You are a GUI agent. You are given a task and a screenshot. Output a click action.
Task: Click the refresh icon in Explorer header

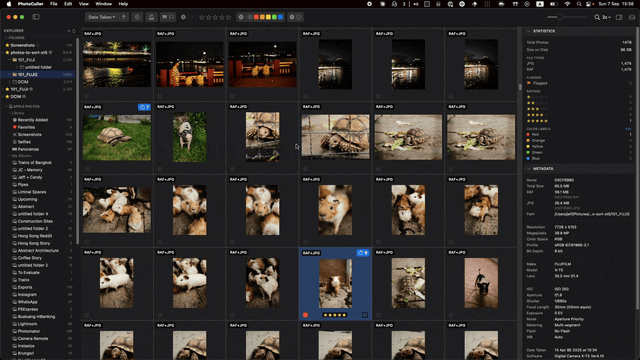coord(74,31)
